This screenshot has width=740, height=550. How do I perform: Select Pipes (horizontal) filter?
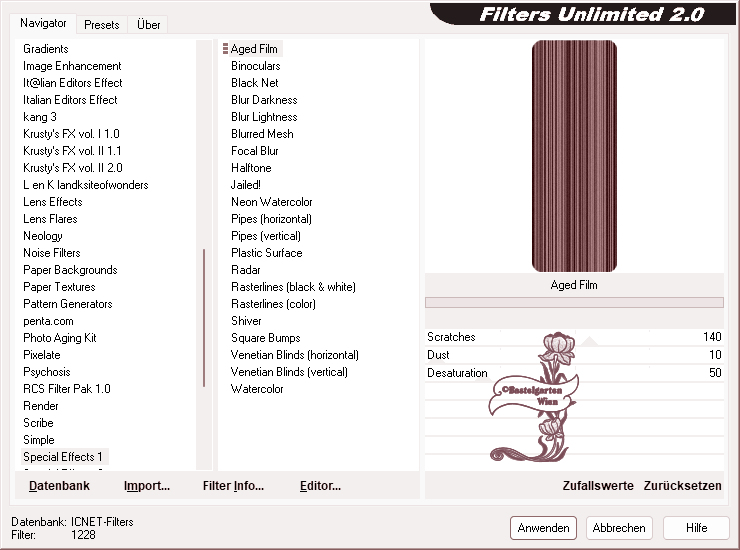(x=271, y=219)
